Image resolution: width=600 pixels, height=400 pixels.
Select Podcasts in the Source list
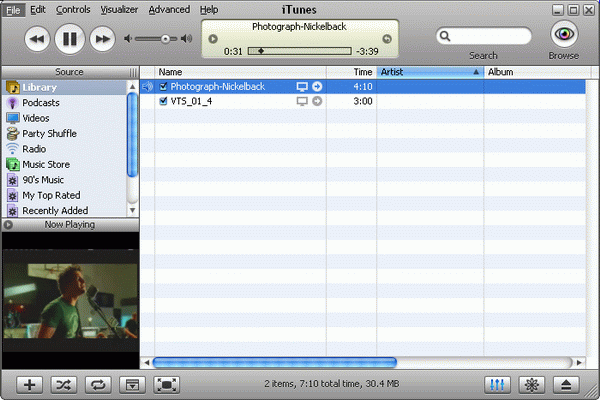64,103
